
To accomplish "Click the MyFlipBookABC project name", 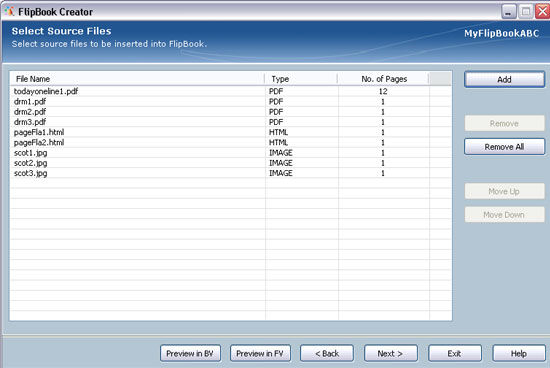I will 502,33.
